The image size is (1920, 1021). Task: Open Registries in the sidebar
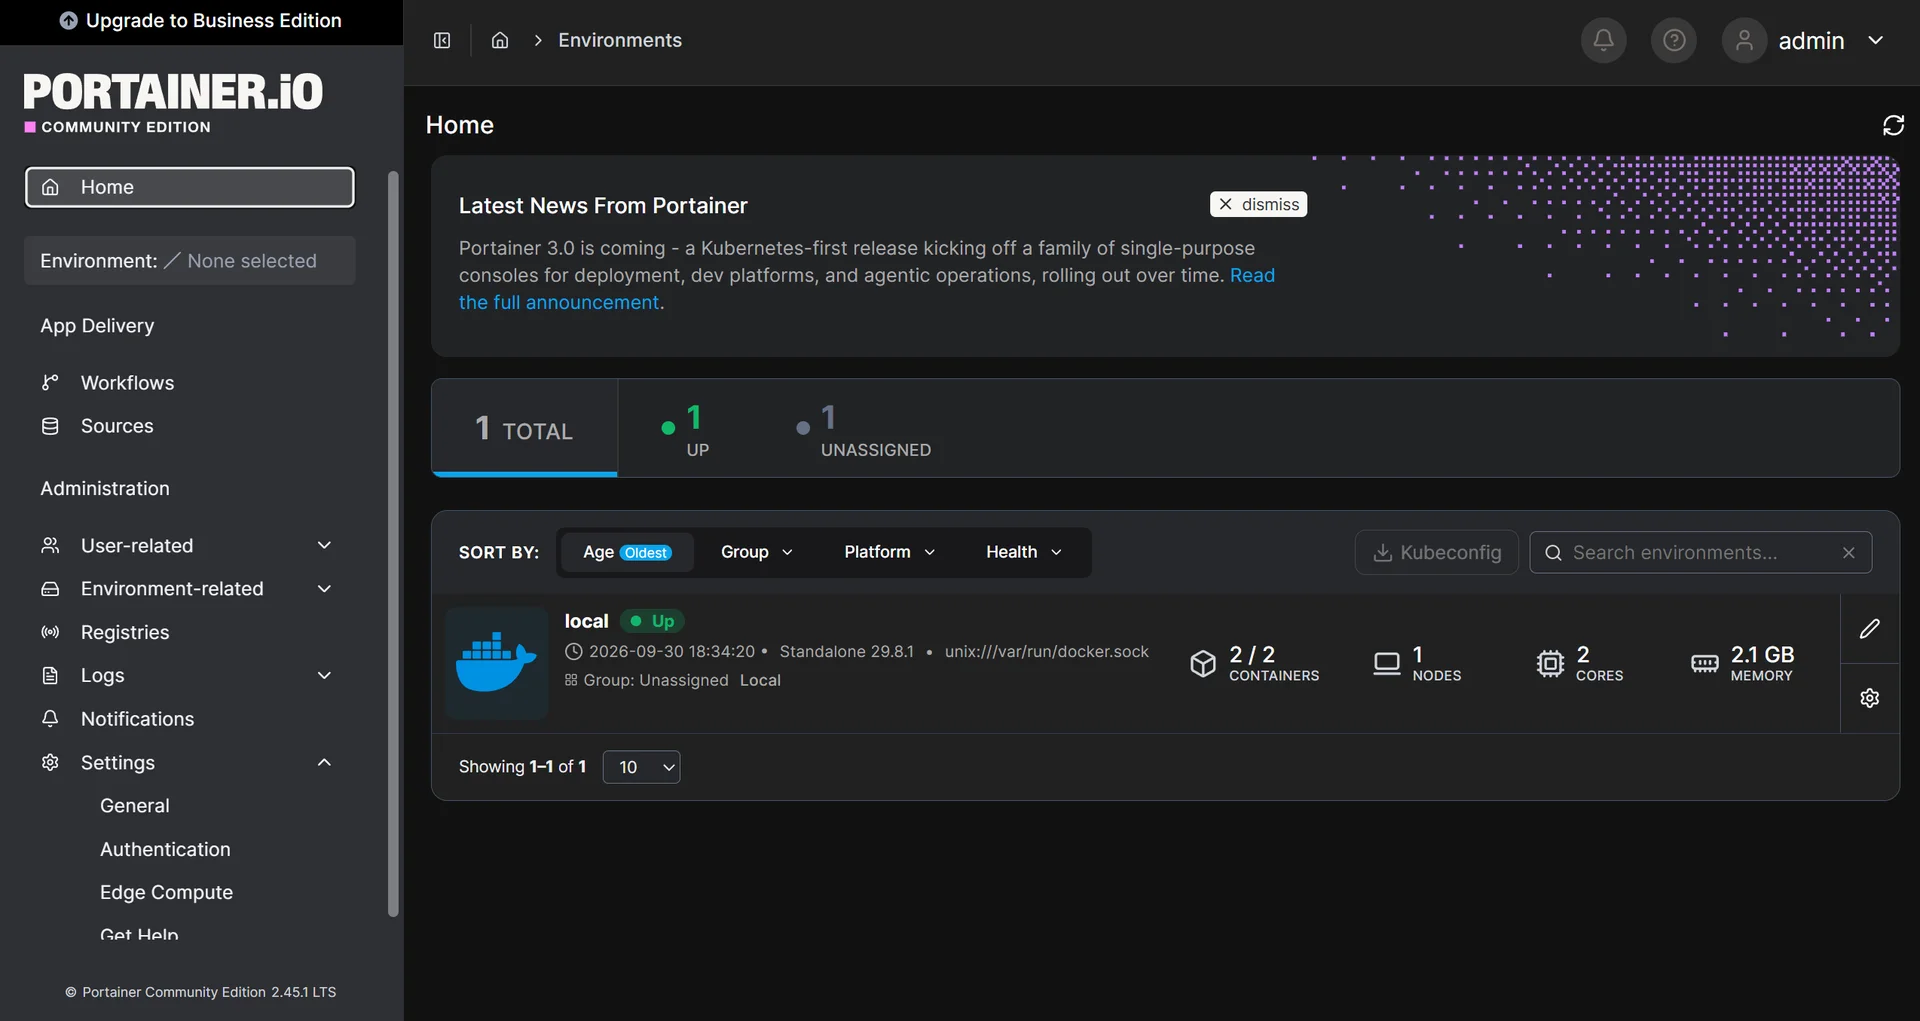coord(125,632)
